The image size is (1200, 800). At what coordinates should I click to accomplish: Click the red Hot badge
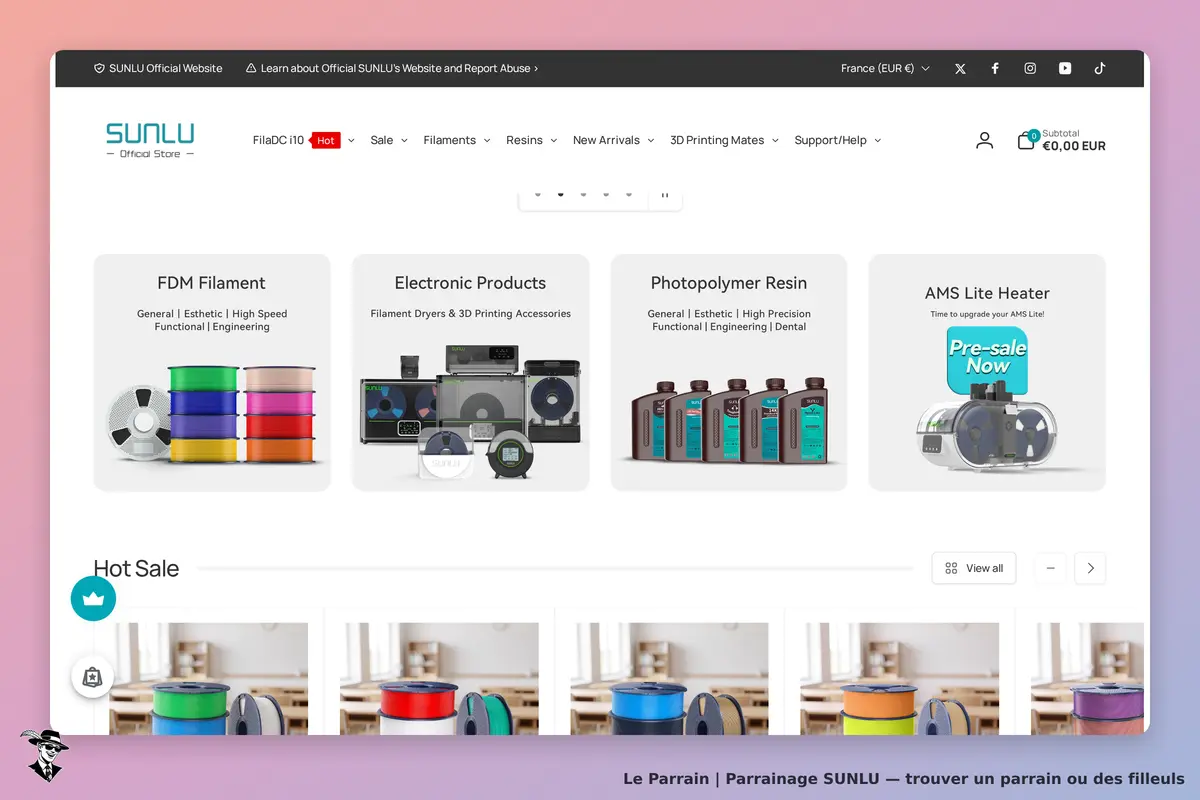tap(326, 141)
